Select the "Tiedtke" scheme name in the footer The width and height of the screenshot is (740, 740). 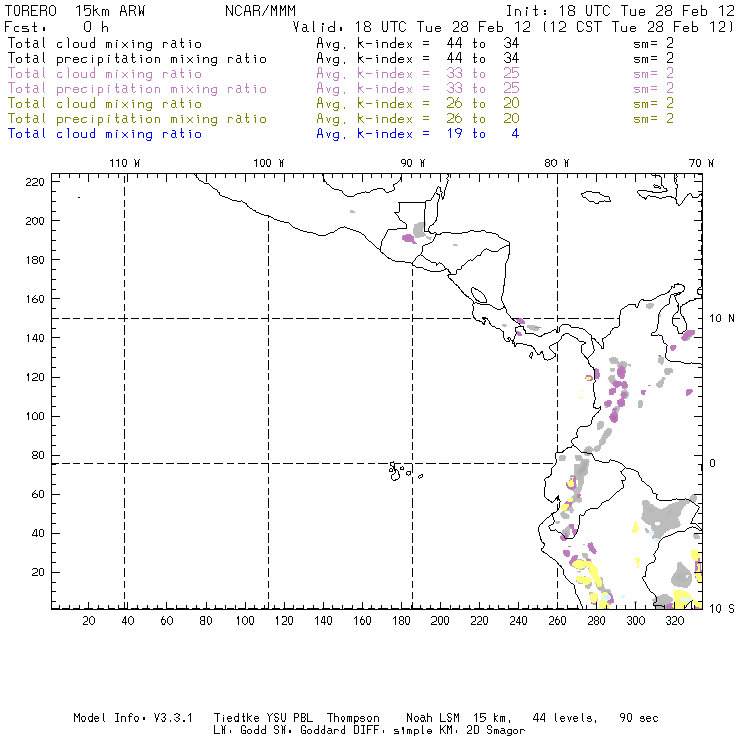tap(236, 718)
